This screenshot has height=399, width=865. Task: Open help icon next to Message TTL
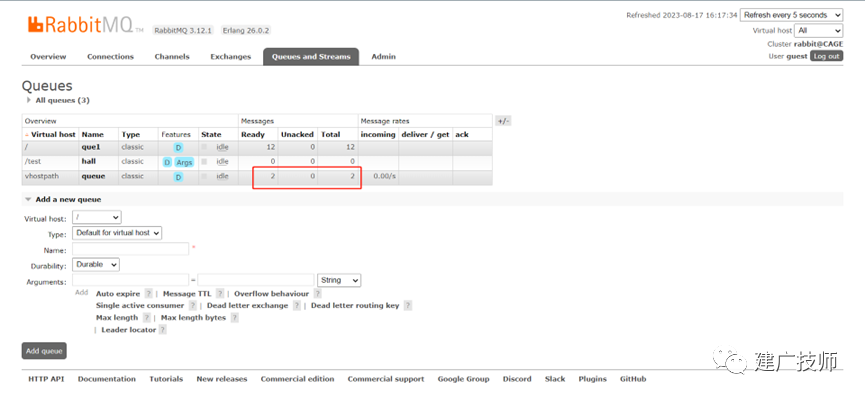[x=220, y=294]
